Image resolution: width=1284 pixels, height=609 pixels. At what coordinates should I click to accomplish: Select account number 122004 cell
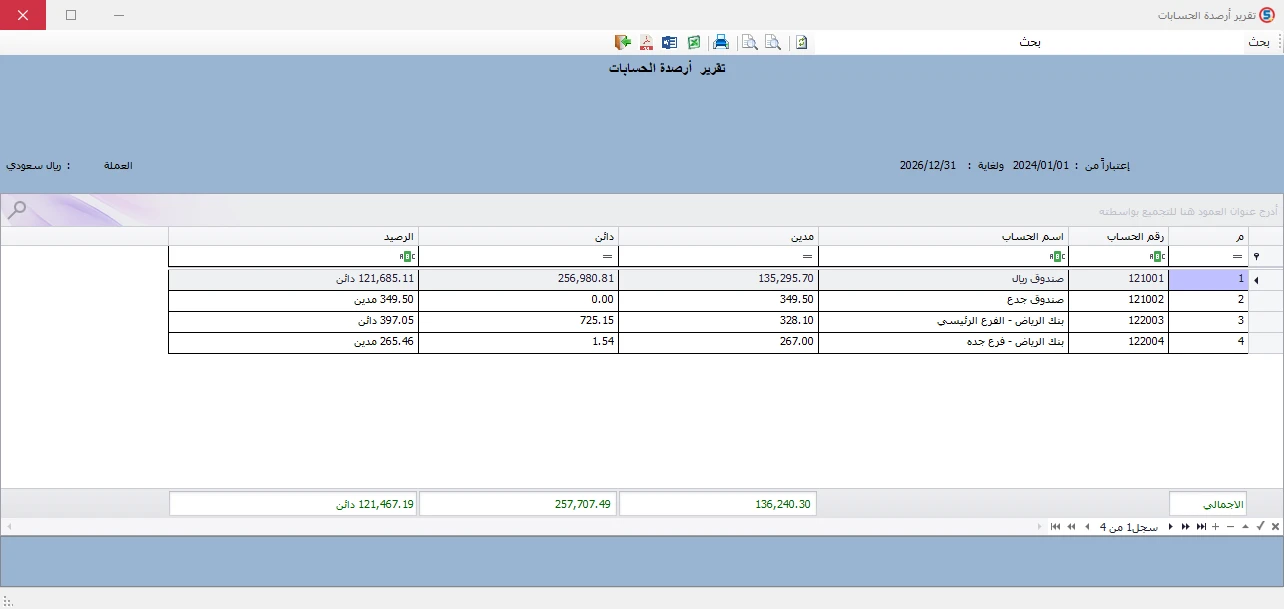[x=1118, y=342]
